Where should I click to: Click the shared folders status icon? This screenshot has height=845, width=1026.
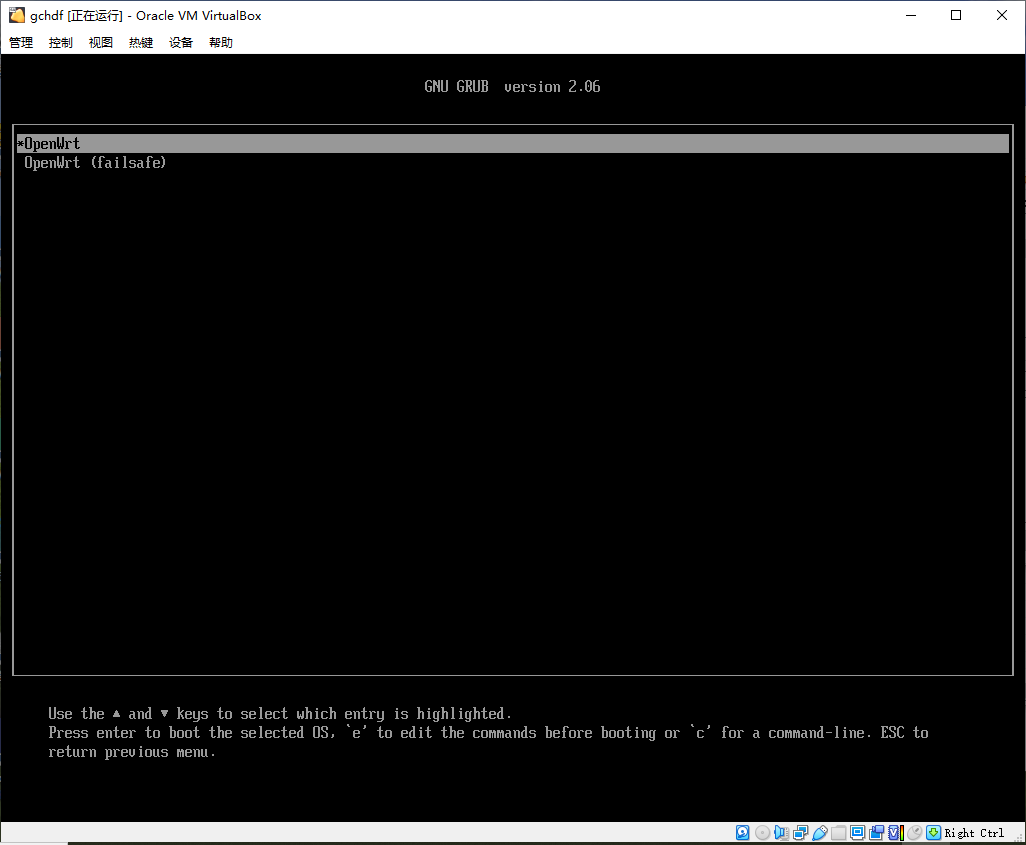(x=838, y=833)
